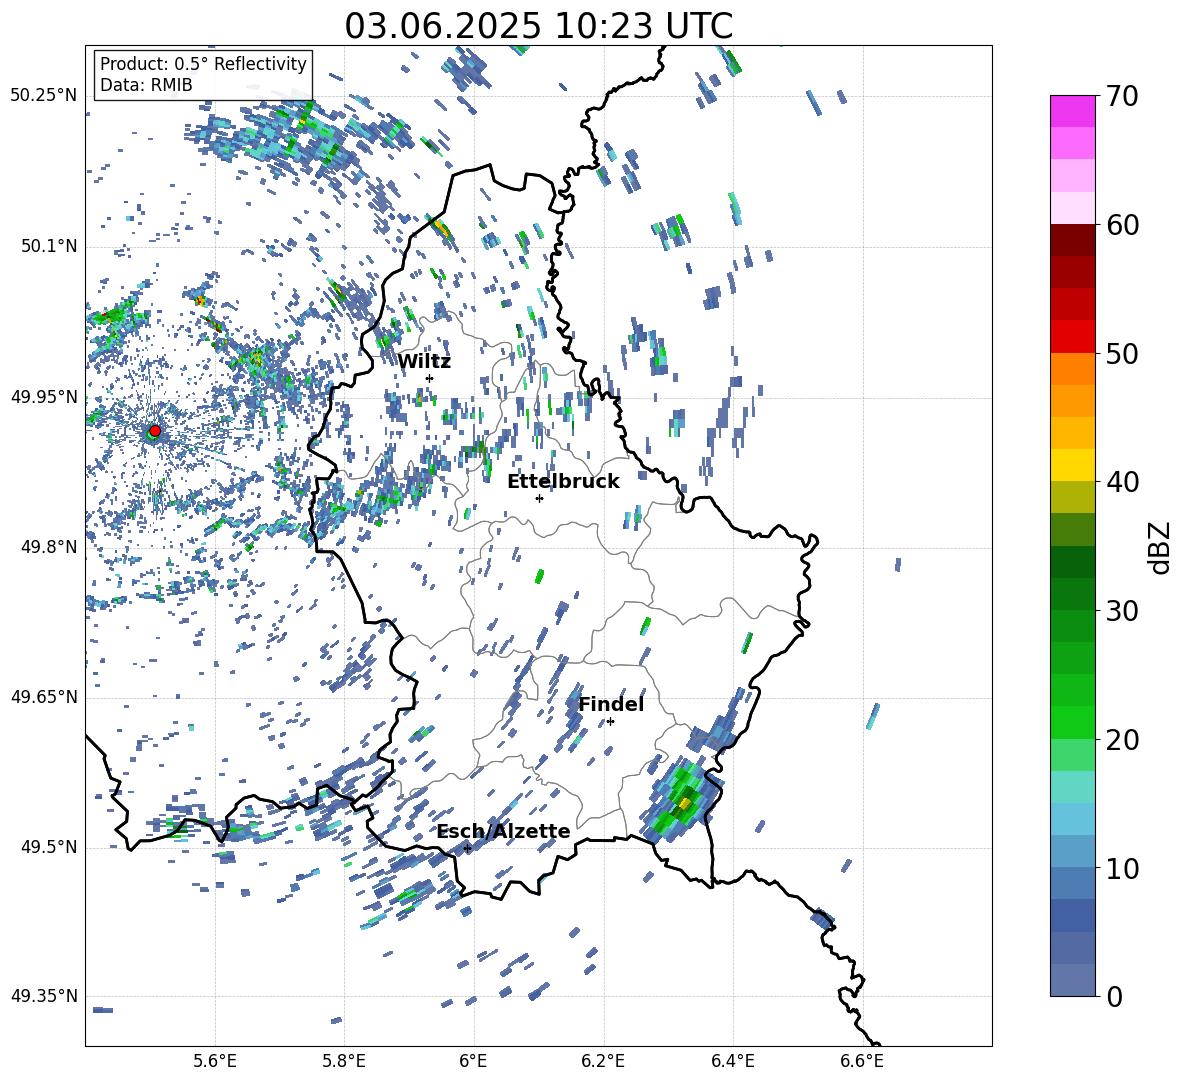Click the dBZ colorbar axis label
The width and height of the screenshot is (1184, 1081).
coord(1161,547)
